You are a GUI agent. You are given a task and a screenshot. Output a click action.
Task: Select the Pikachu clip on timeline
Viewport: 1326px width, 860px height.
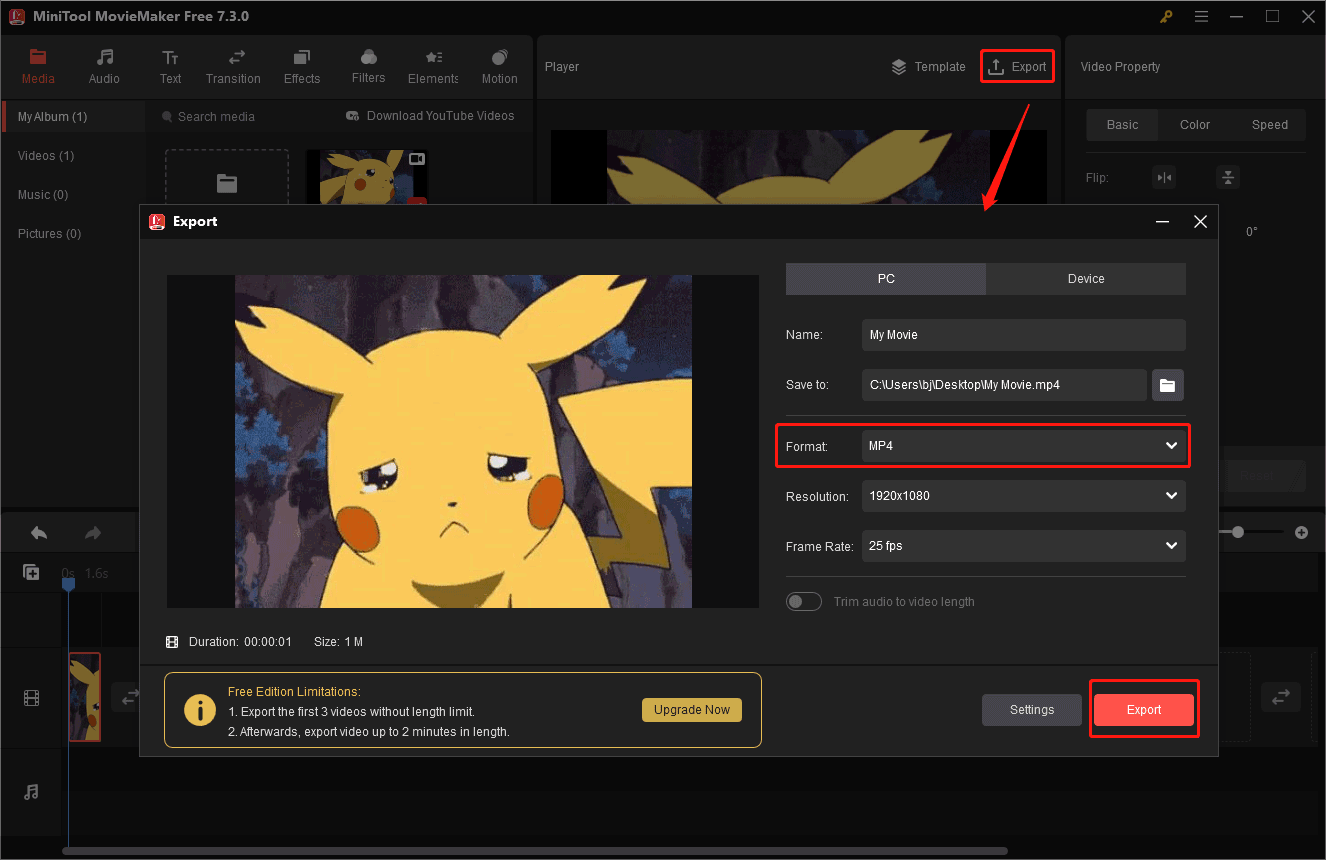[84, 697]
